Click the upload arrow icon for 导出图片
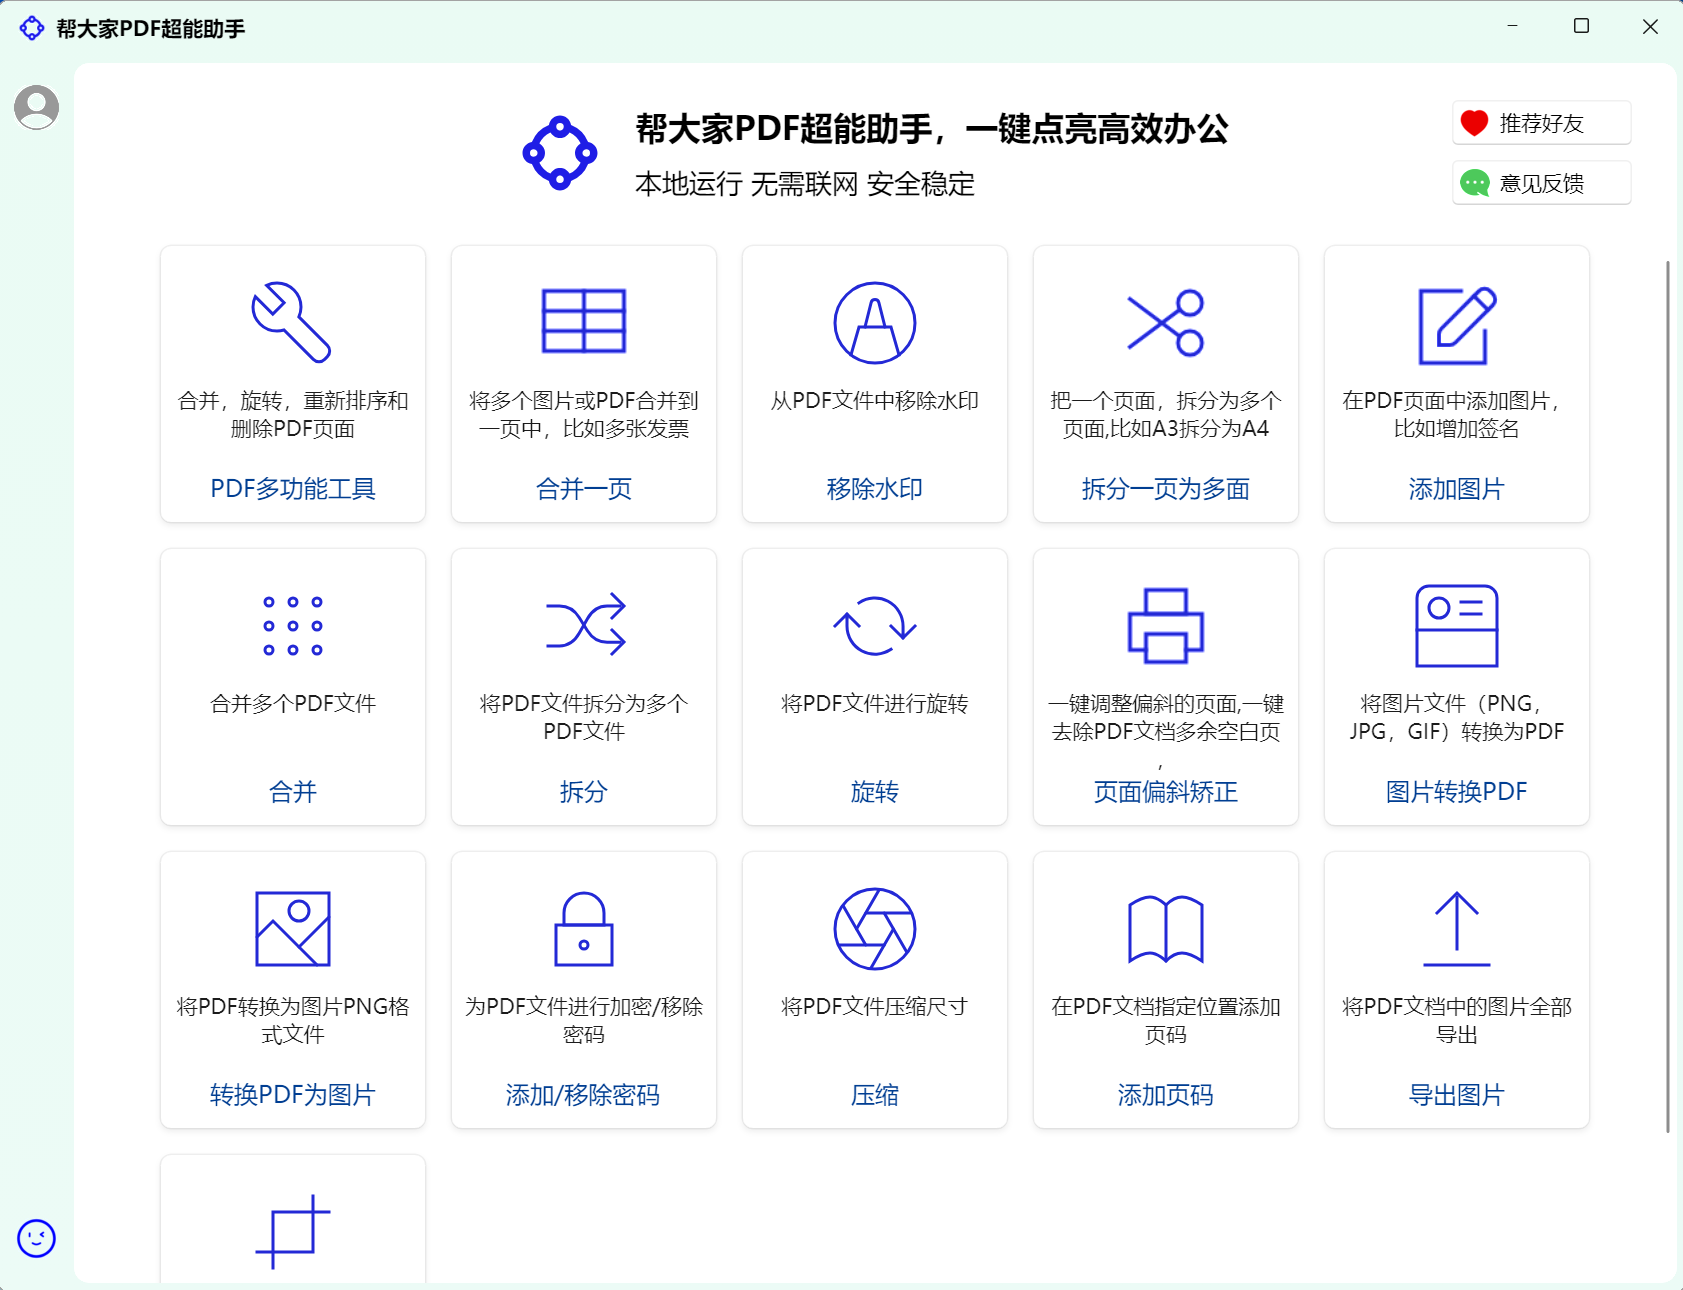This screenshot has height=1290, width=1683. [1456, 928]
